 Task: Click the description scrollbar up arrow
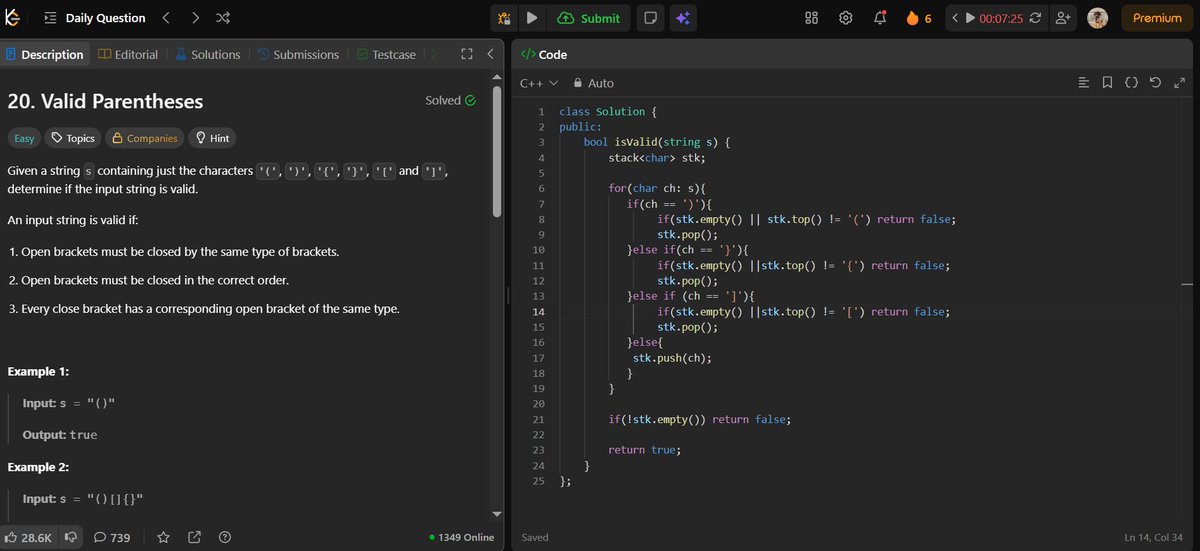[496, 78]
